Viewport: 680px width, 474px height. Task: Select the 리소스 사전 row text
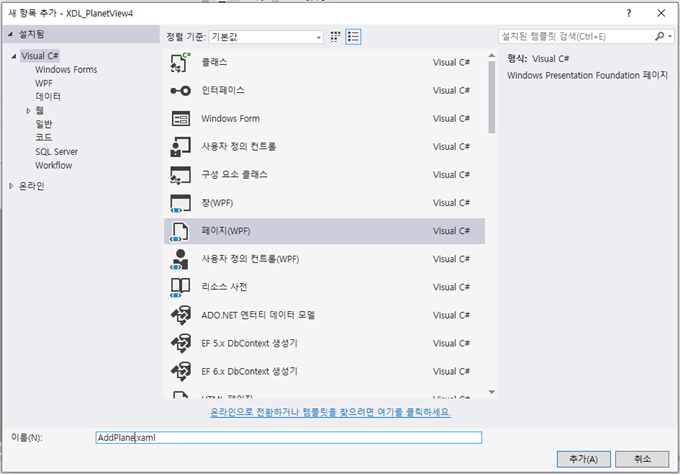[x=224, y=287]
